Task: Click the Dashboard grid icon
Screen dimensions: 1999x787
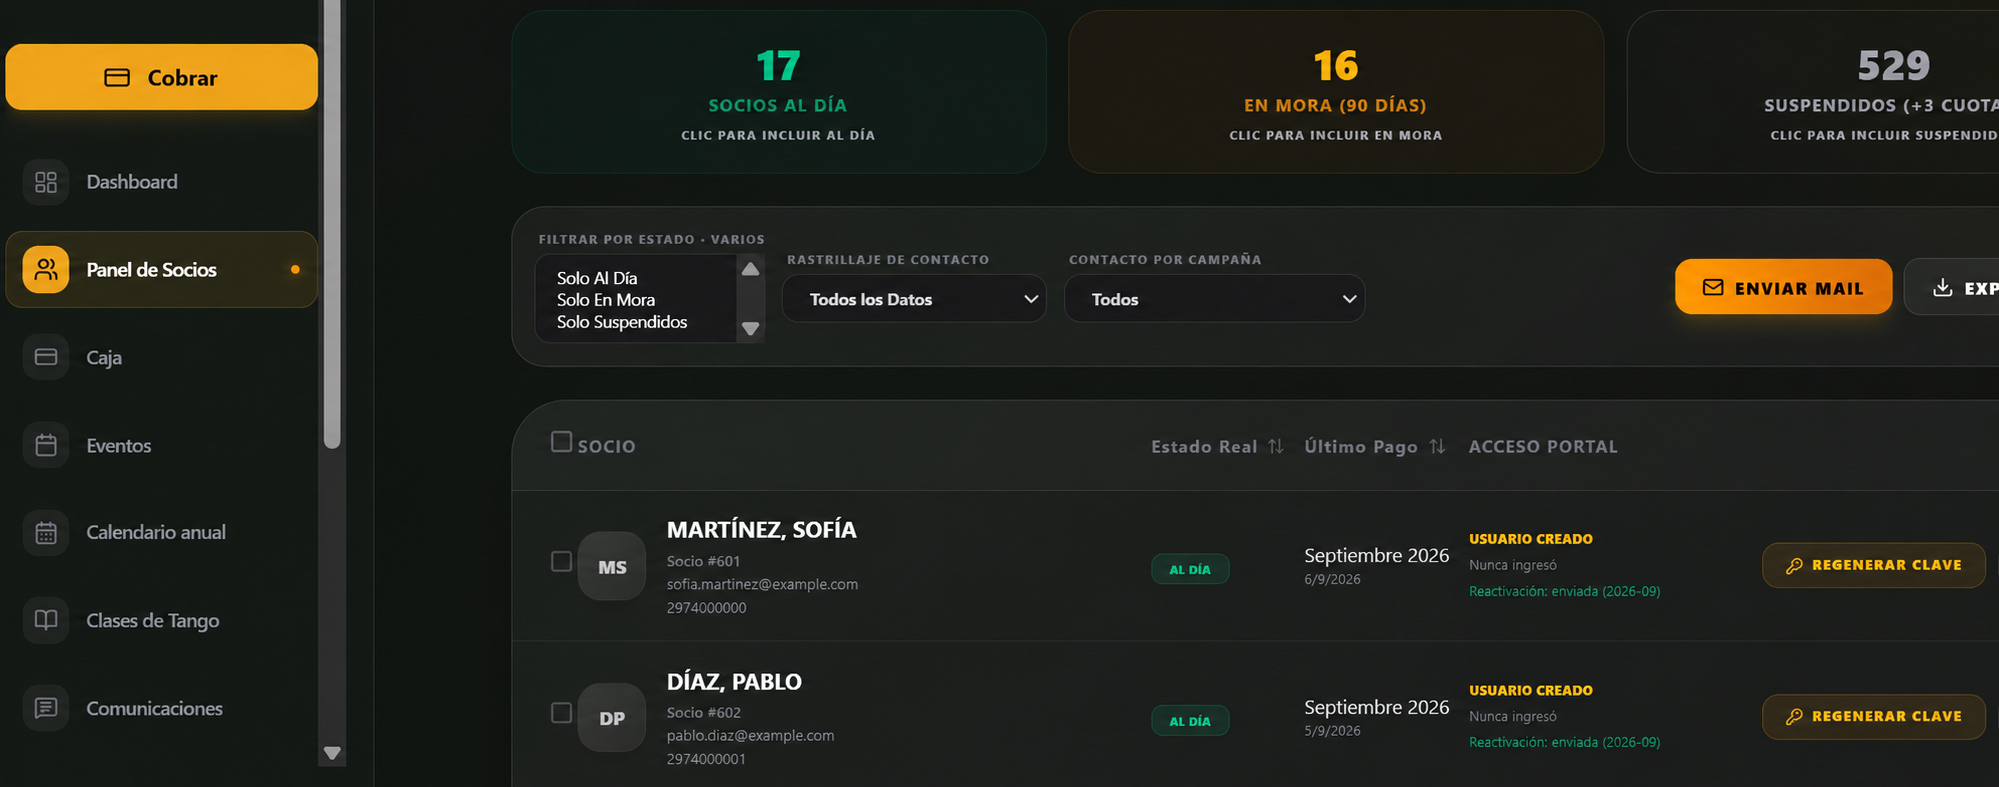Action: (46, 182)
